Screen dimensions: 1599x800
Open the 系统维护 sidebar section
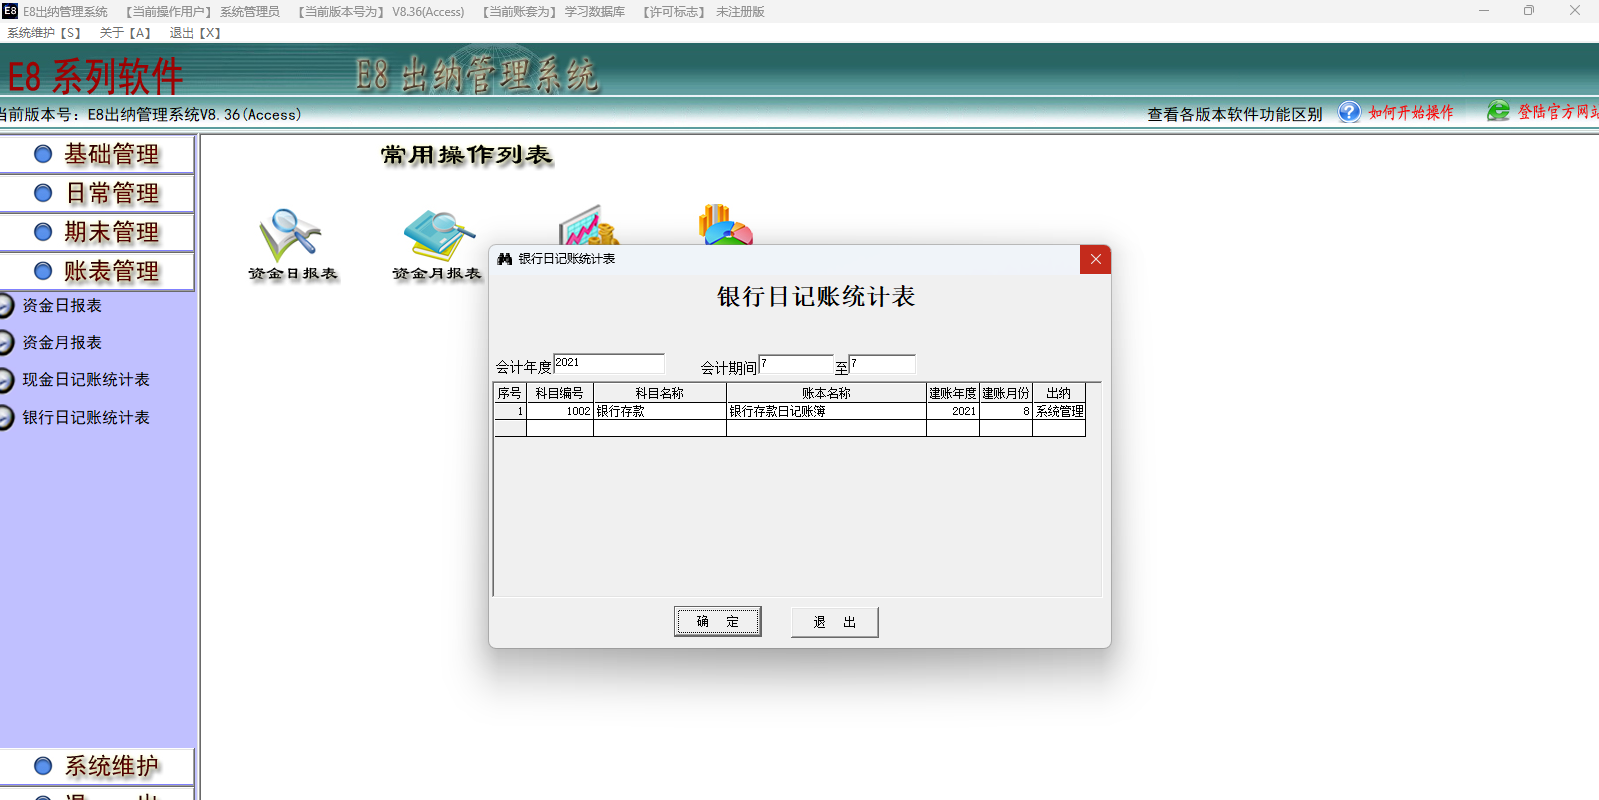[97, 766]
